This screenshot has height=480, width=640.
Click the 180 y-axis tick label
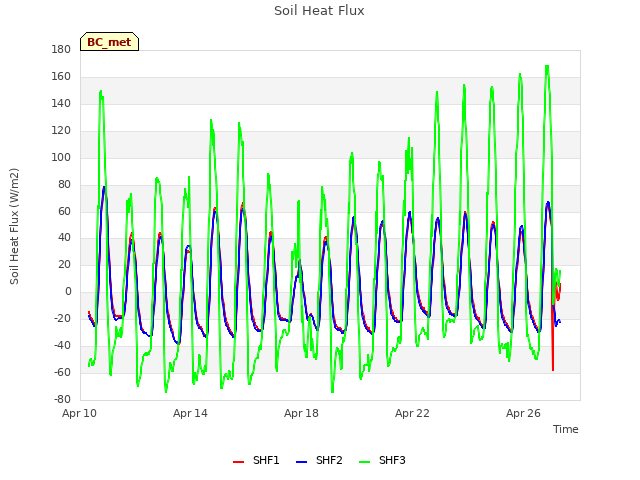61,49
